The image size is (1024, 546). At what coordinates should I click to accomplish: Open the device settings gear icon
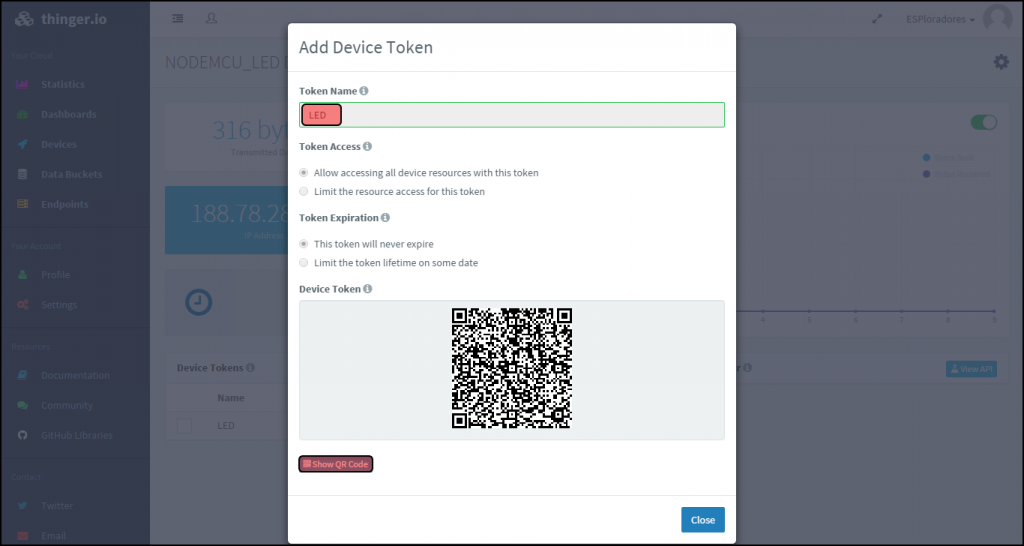pyautogui.click(x=1001, y=62)
